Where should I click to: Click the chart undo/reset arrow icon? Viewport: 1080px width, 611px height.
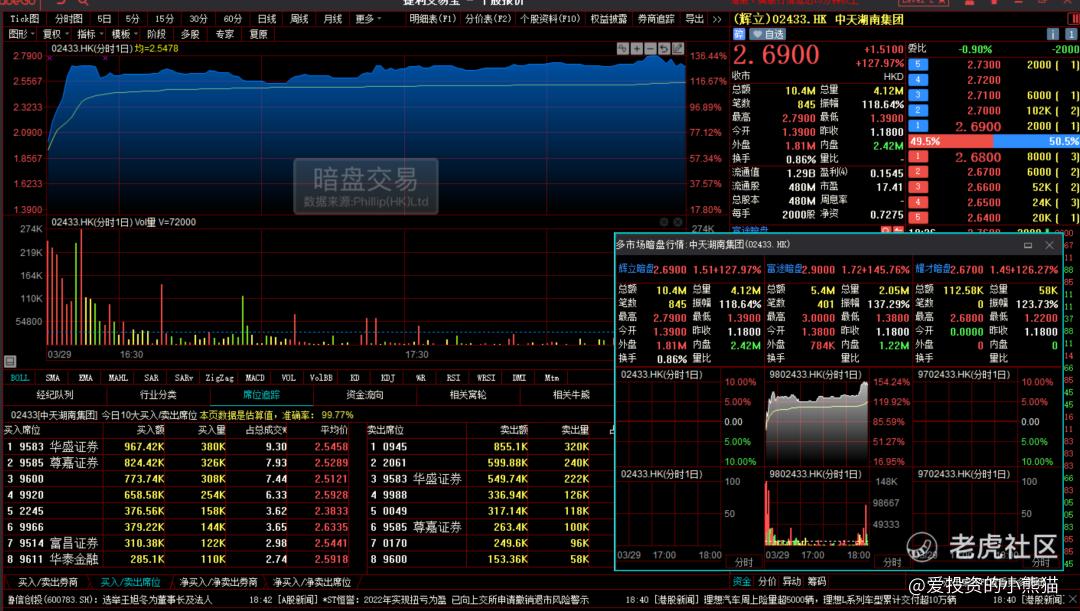click(664, 48)
